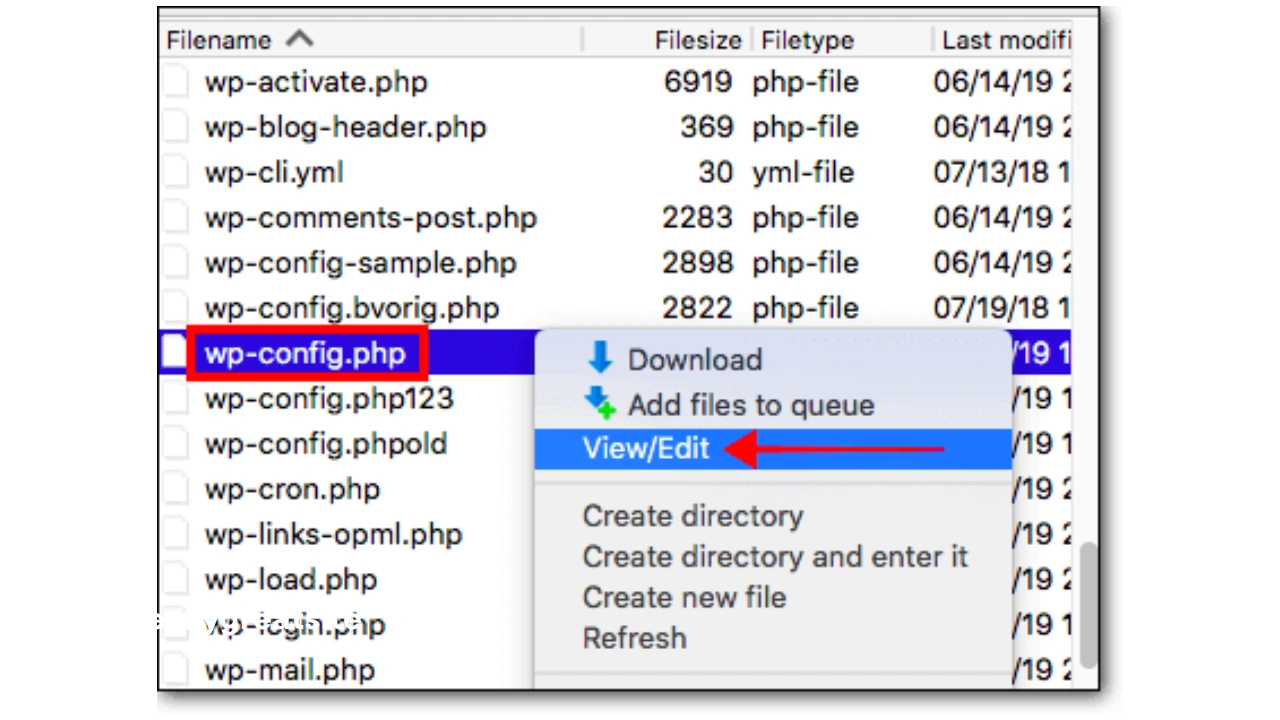
Task: Select the wp-links-opml.php file
Action: [334, 534]
